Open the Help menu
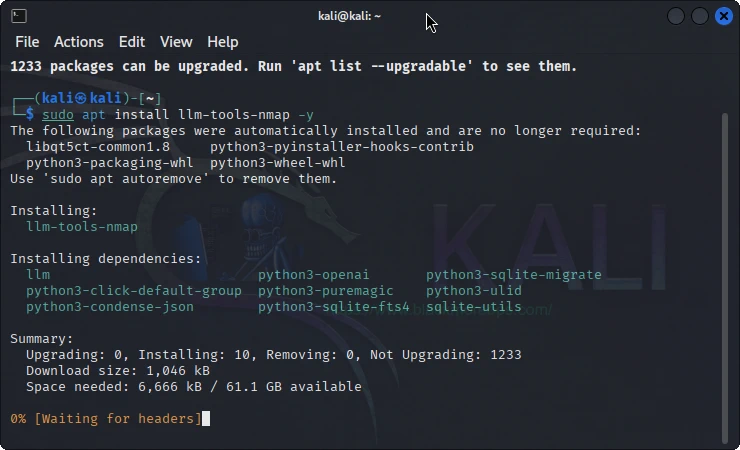This screenshot has height=450, width=740. click(x=223, y=42)
